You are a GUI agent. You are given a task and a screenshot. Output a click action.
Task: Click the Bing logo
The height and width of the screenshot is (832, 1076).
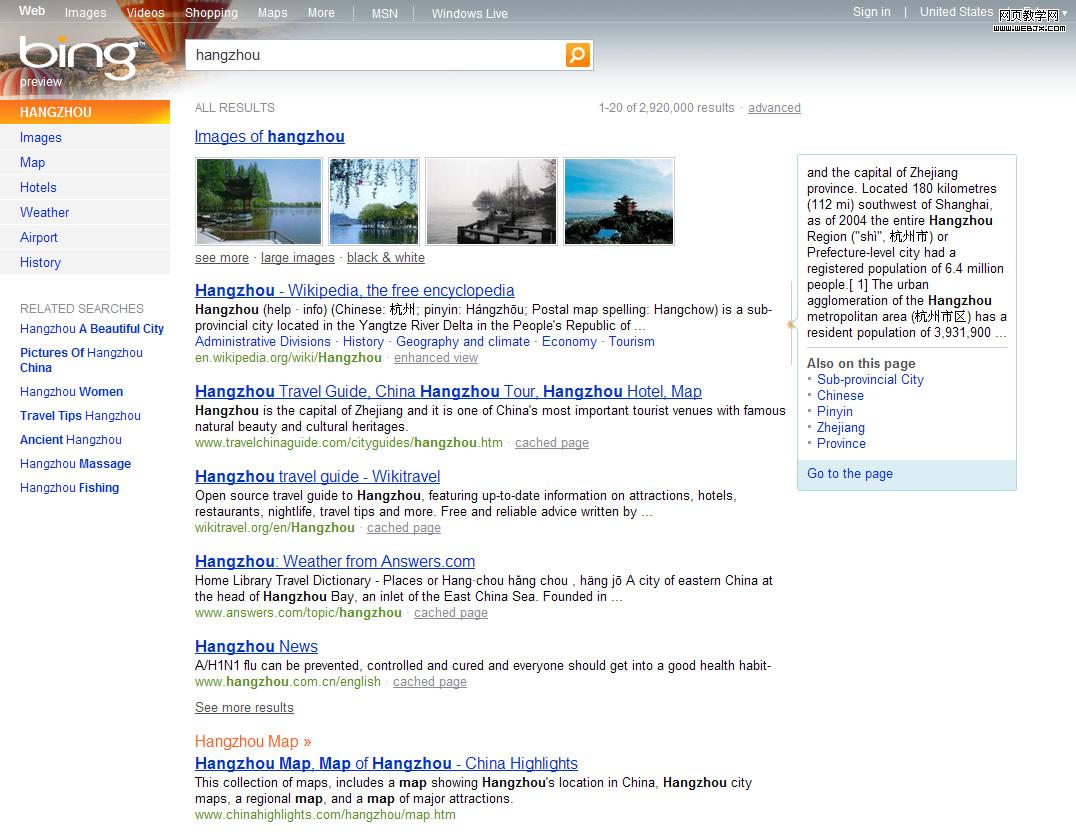(x=77, y=56)
